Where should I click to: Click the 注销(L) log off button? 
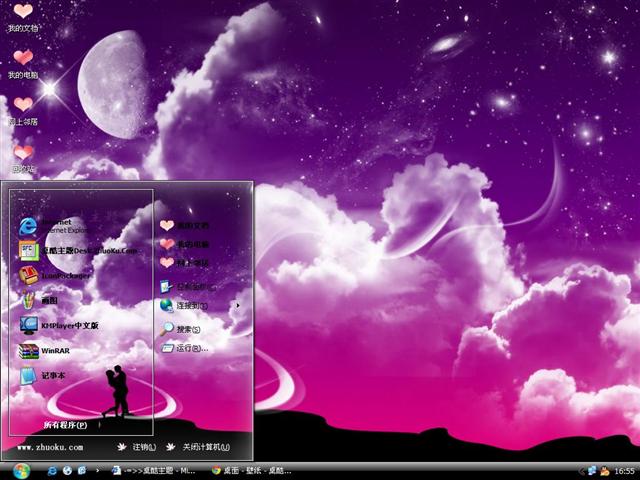coord(137,447)
